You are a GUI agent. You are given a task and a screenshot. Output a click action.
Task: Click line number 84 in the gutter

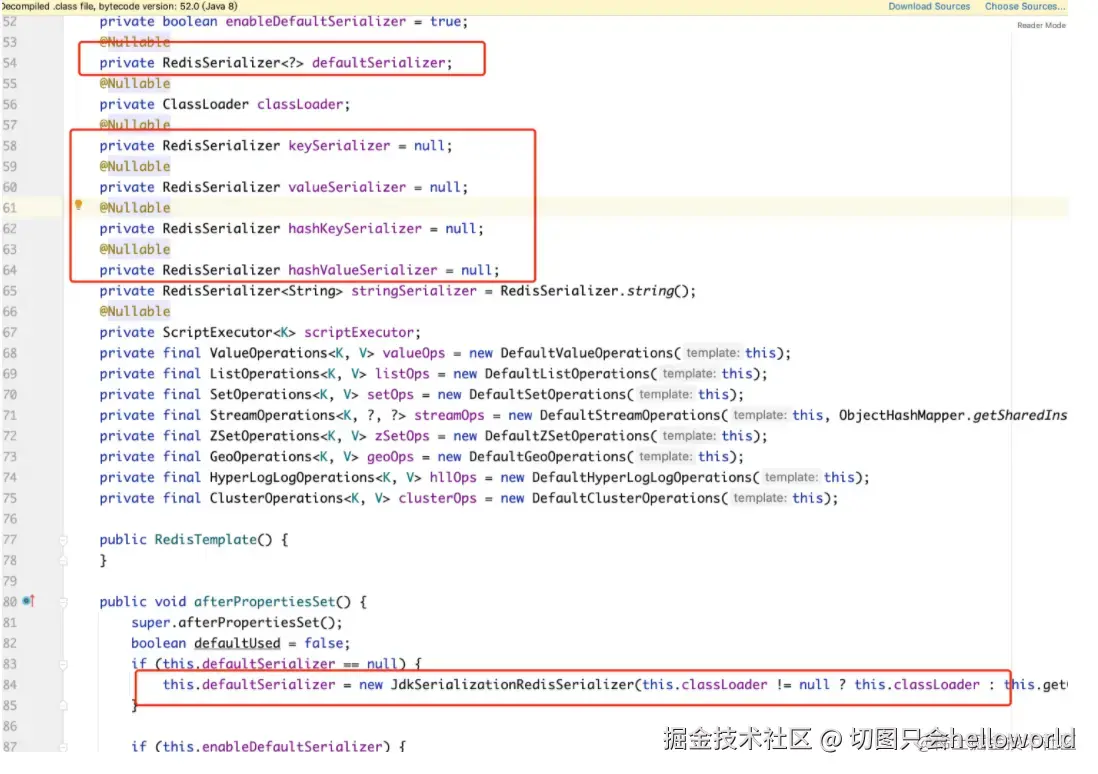pos(10,684)
